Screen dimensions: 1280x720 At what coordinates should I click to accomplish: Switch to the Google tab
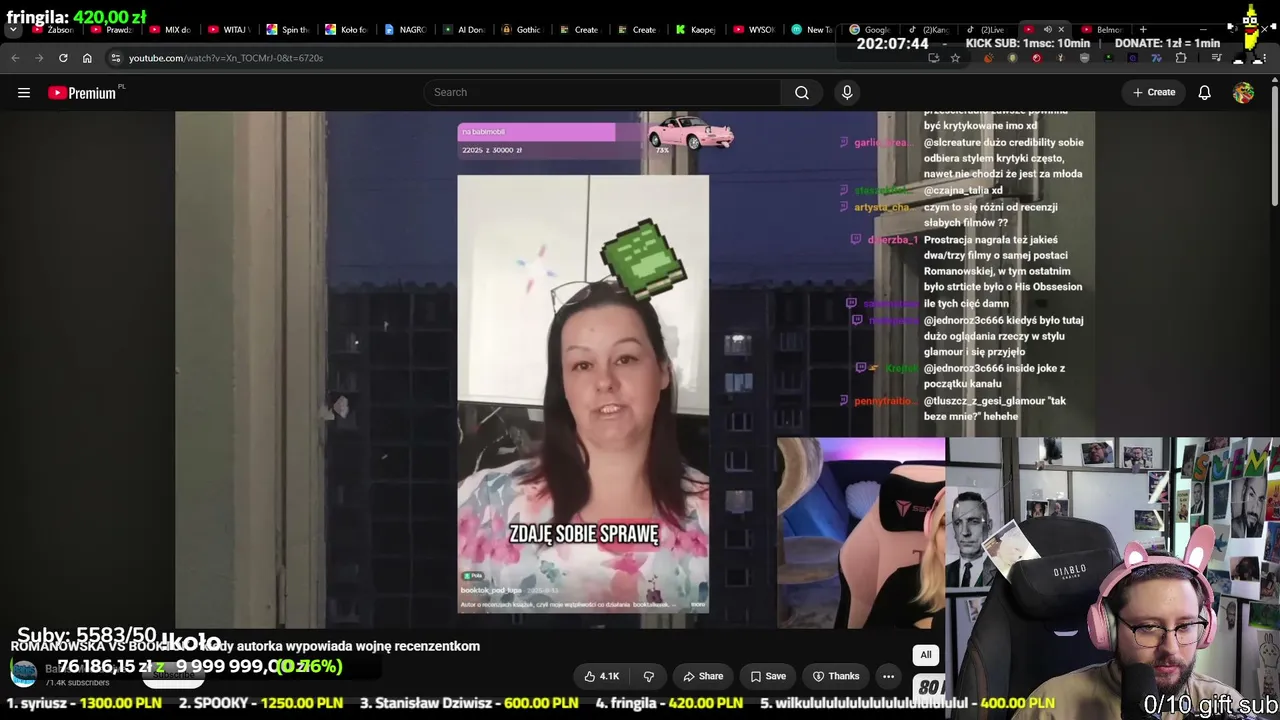coord(870,30)
